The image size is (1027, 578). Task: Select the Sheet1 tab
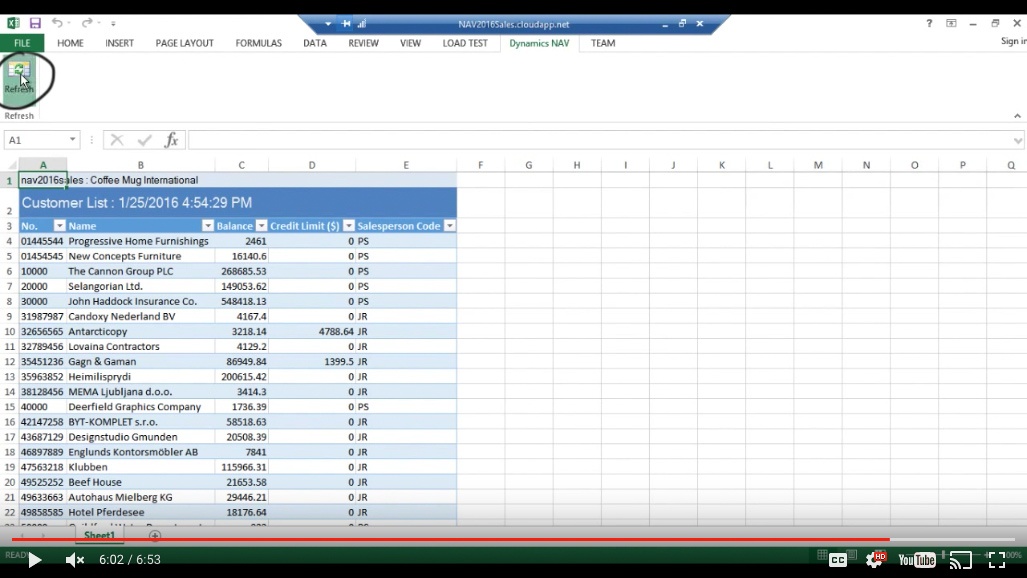coord(100,535)
